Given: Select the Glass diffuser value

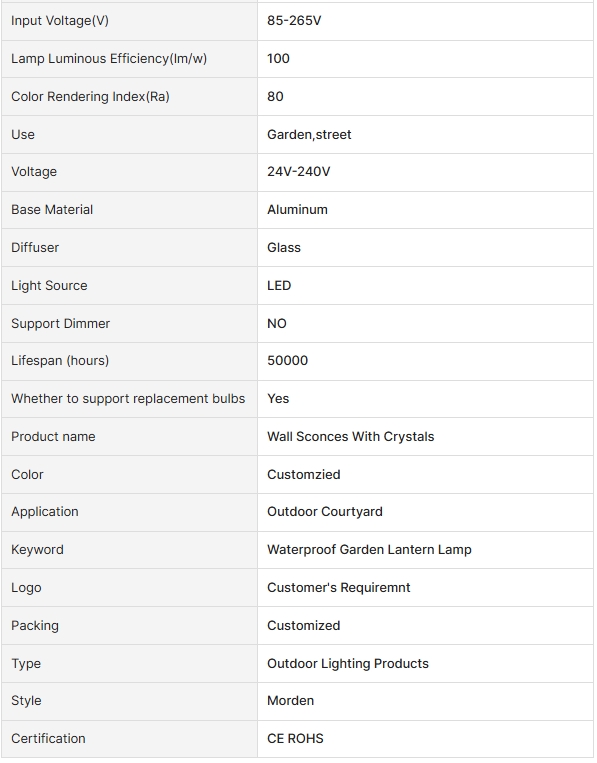Looking at the screenshot, I should tap(284, 248).
